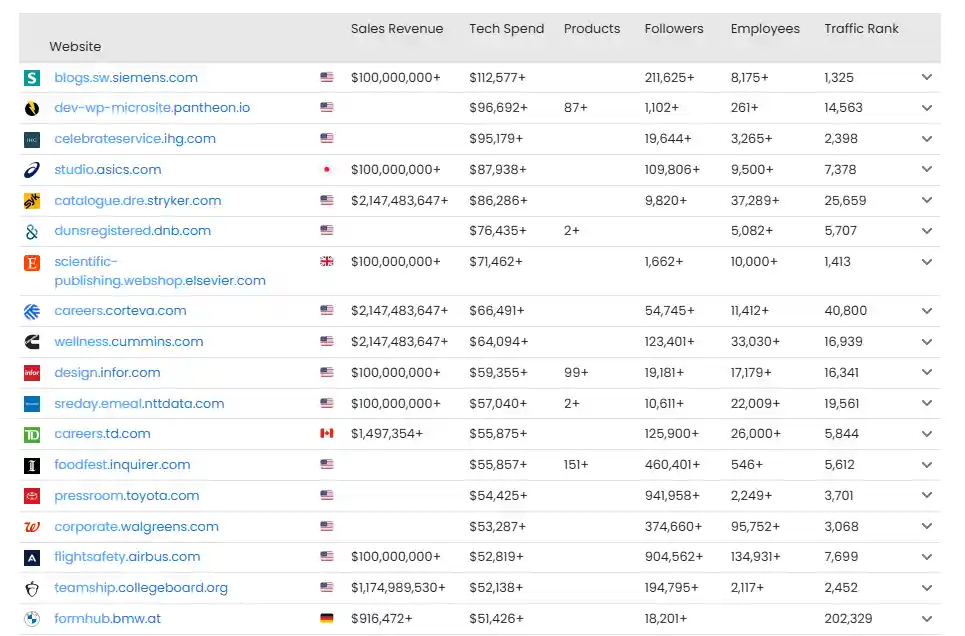
Task: Click UK flag in Elsevier row
Action: 327,261
